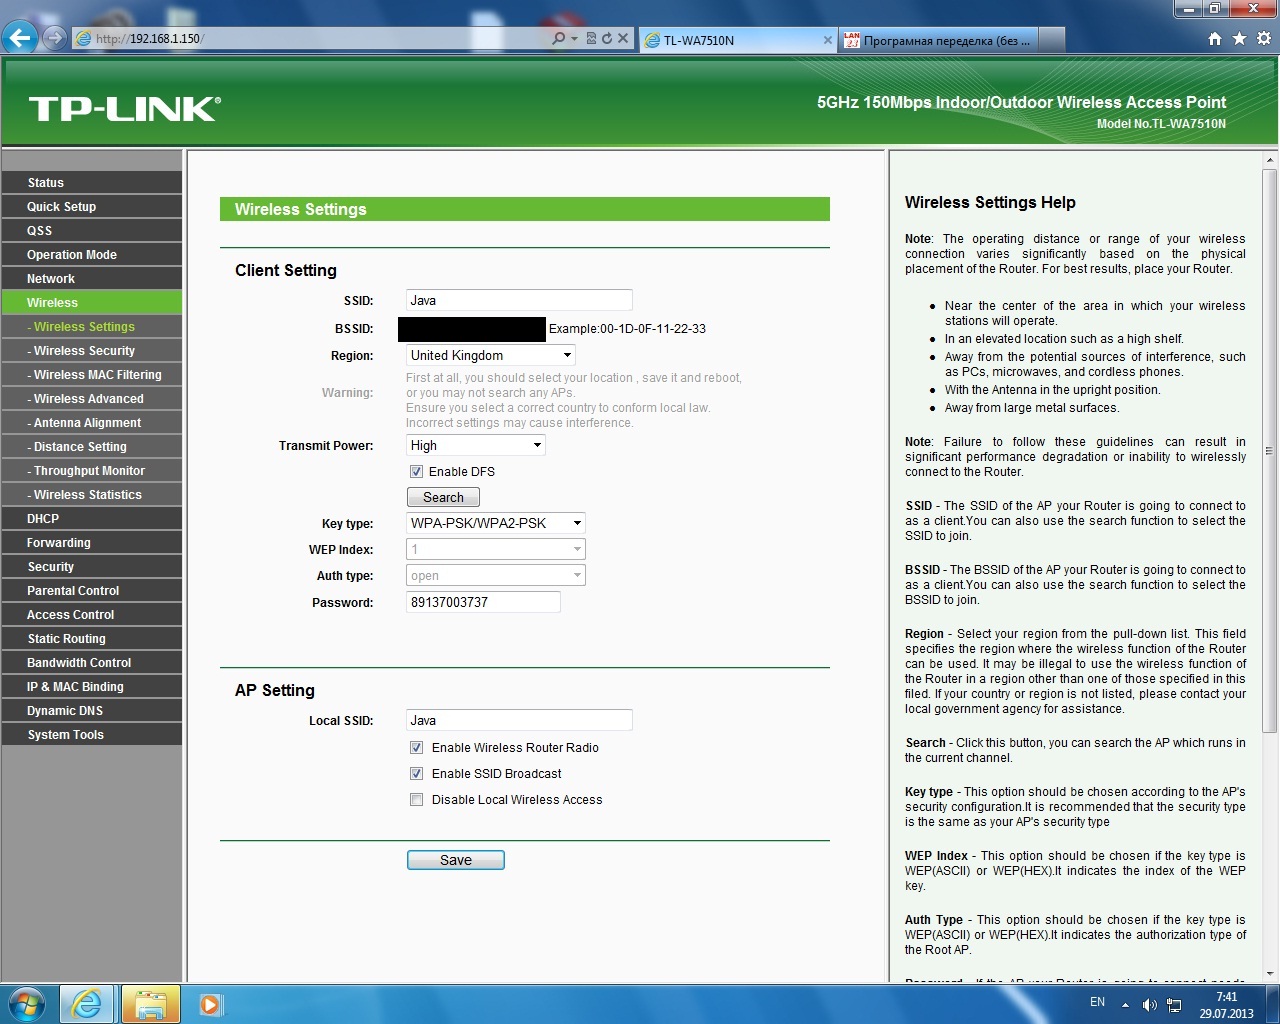The height and width of the screenshot is (1024, 1280).
Task: Toggle the Enable DFS checkbox
Action: pos(416,472)
